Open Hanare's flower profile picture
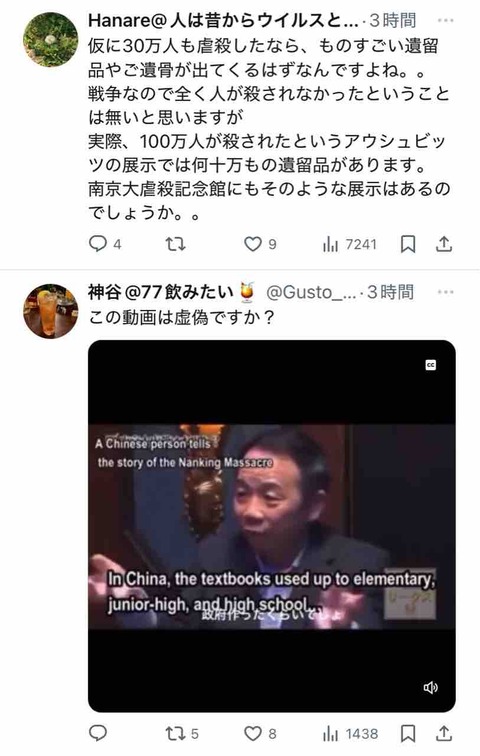The width and height of the screenshot is (480, 756). point(51,40)
